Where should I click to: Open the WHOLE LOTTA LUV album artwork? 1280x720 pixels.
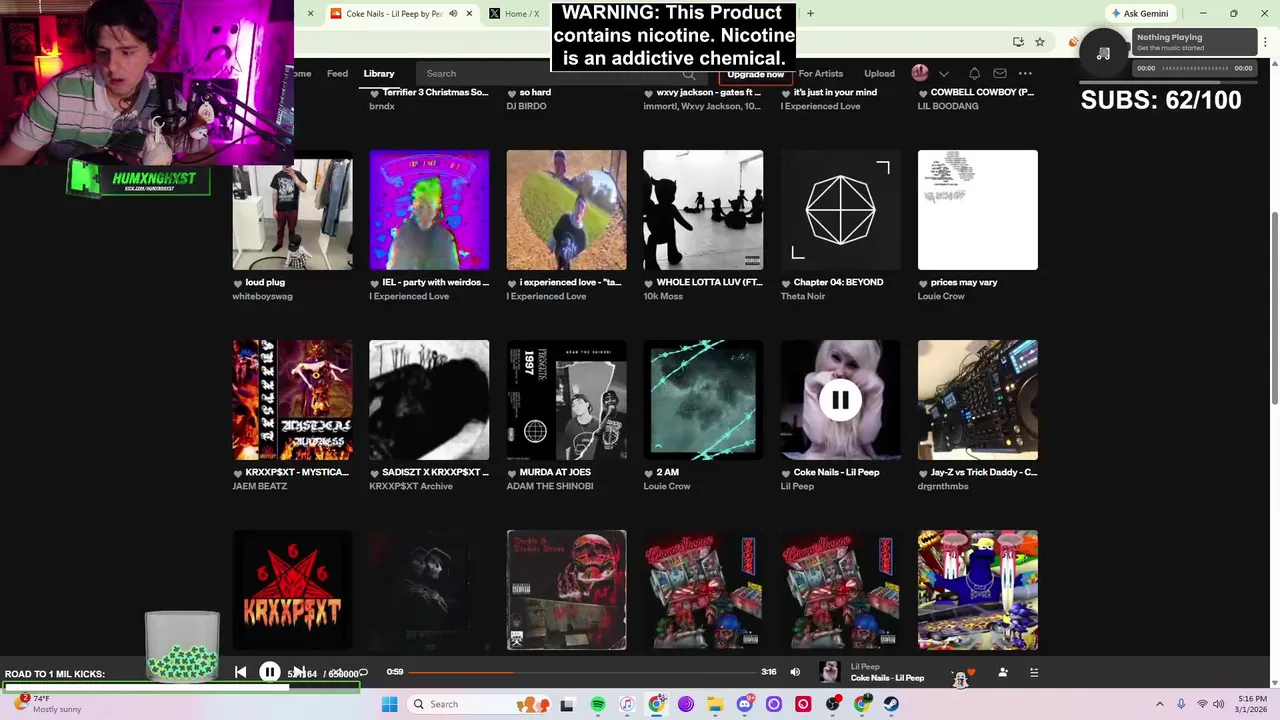(703, 210)
